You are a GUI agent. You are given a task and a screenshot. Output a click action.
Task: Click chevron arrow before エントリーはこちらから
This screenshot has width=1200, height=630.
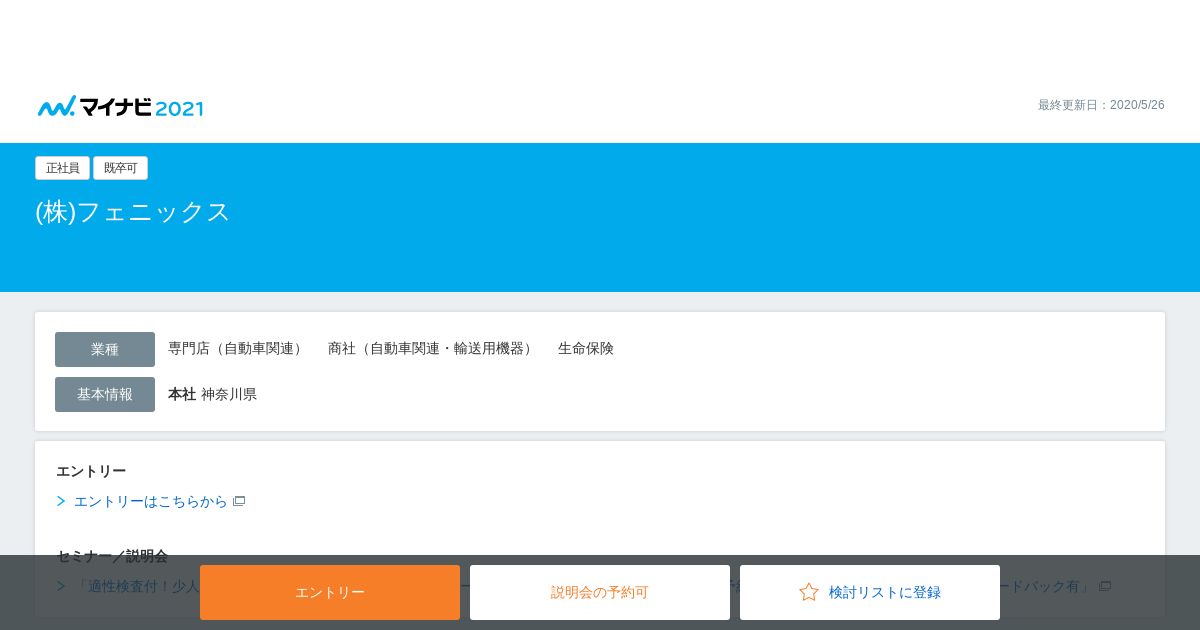click(61, 501)
